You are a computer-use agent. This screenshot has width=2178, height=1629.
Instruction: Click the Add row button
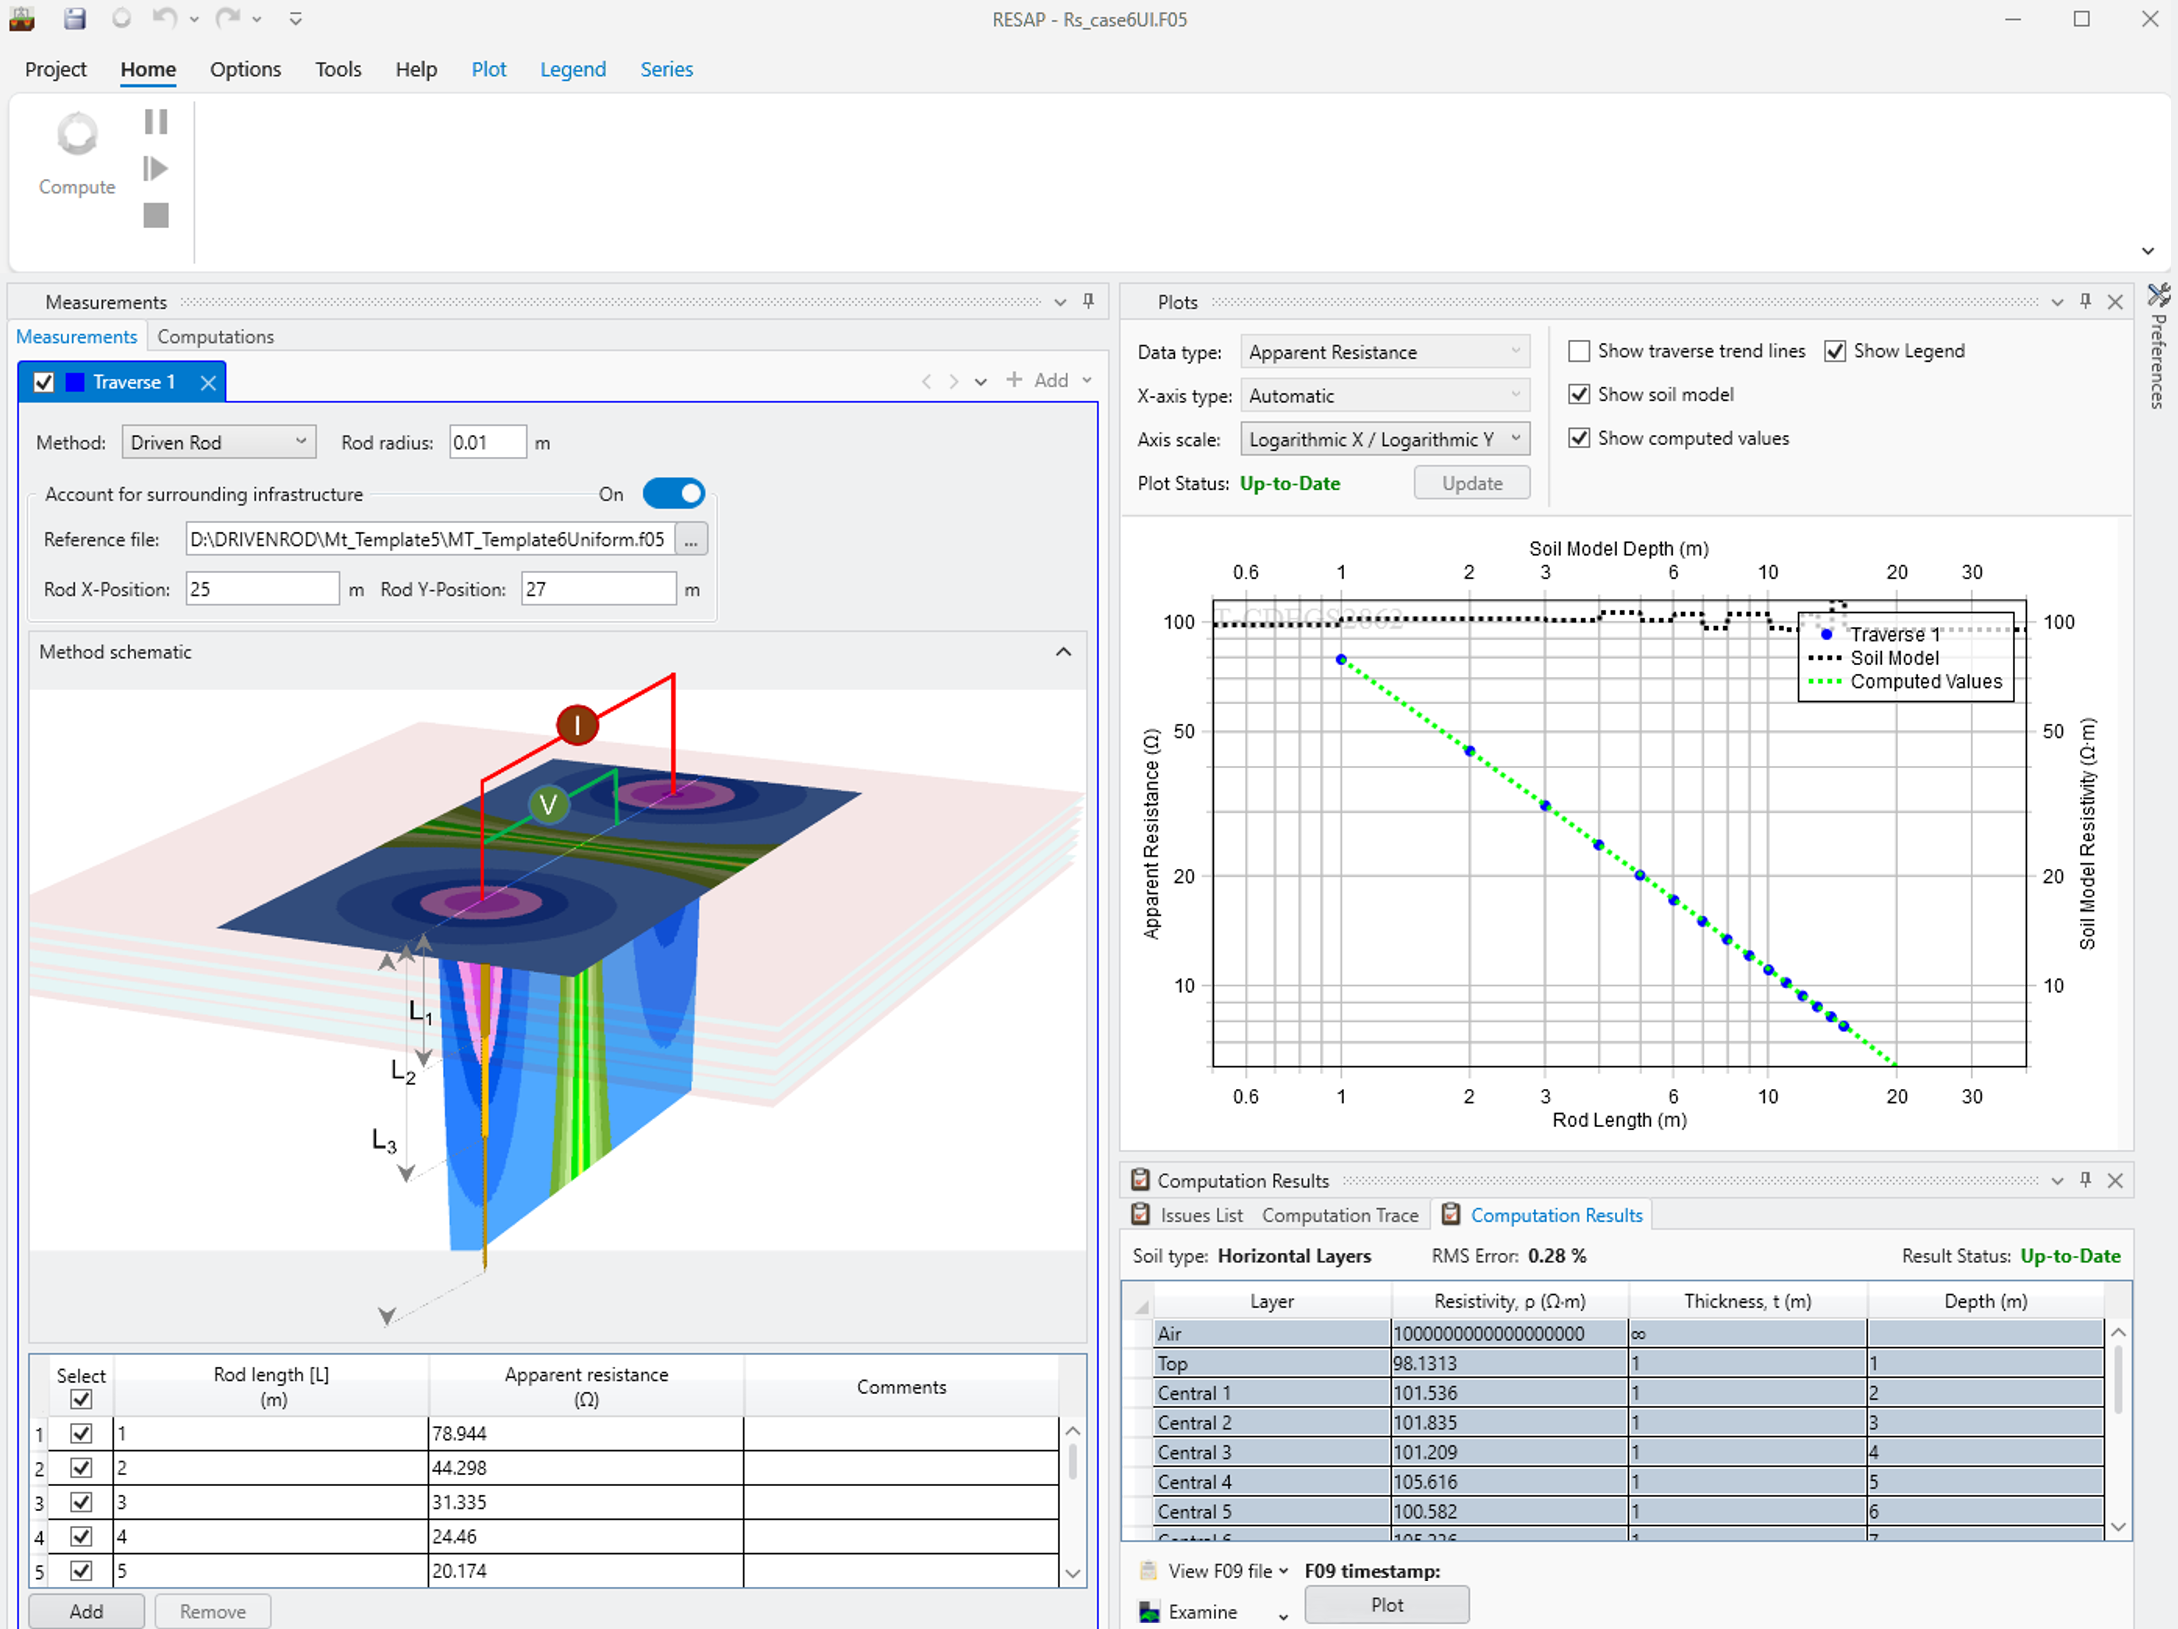pyautogui.click(x=86, y=1611)
